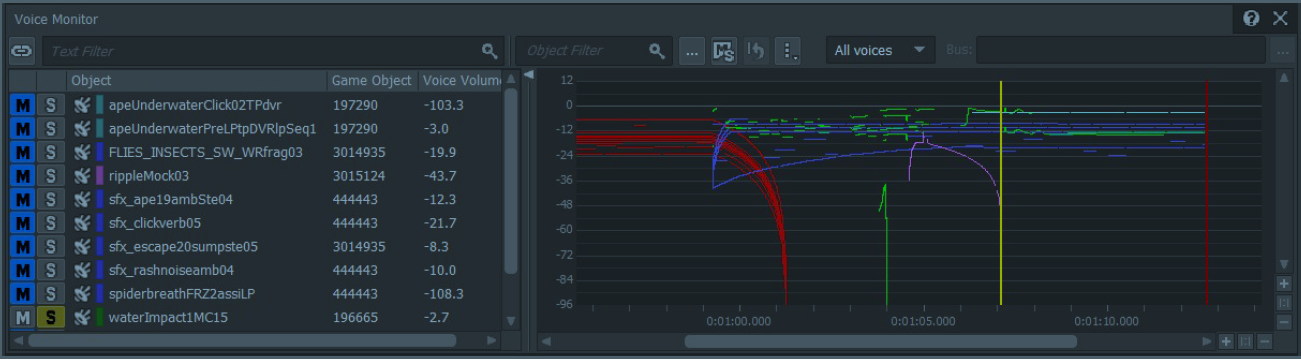Viewport: 1301px width, 360px height.
Task: Sort by the Game Object column header
Action: [x=372, y=80]
